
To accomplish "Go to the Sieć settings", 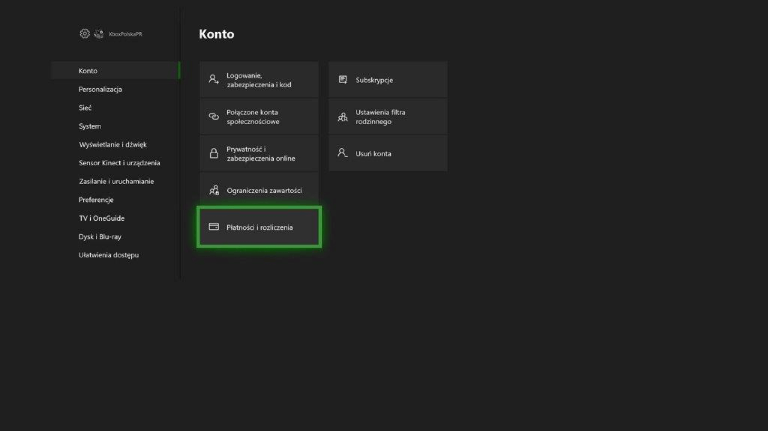I will pyautogui.click(x=85, y=108).
